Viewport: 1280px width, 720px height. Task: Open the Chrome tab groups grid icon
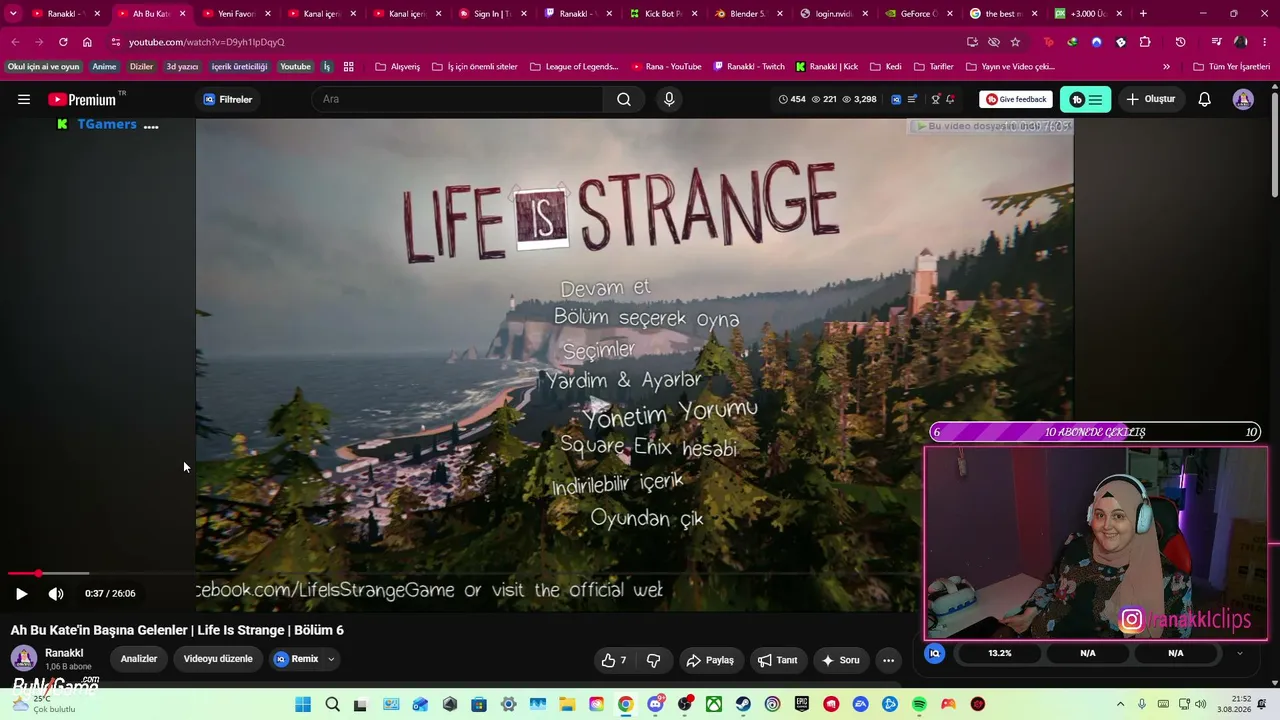tap(348, 67)
